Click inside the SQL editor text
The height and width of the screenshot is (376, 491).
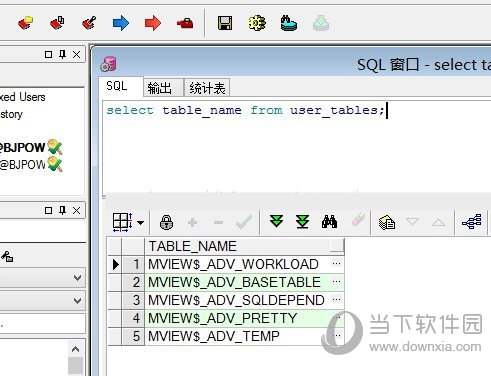245,110
